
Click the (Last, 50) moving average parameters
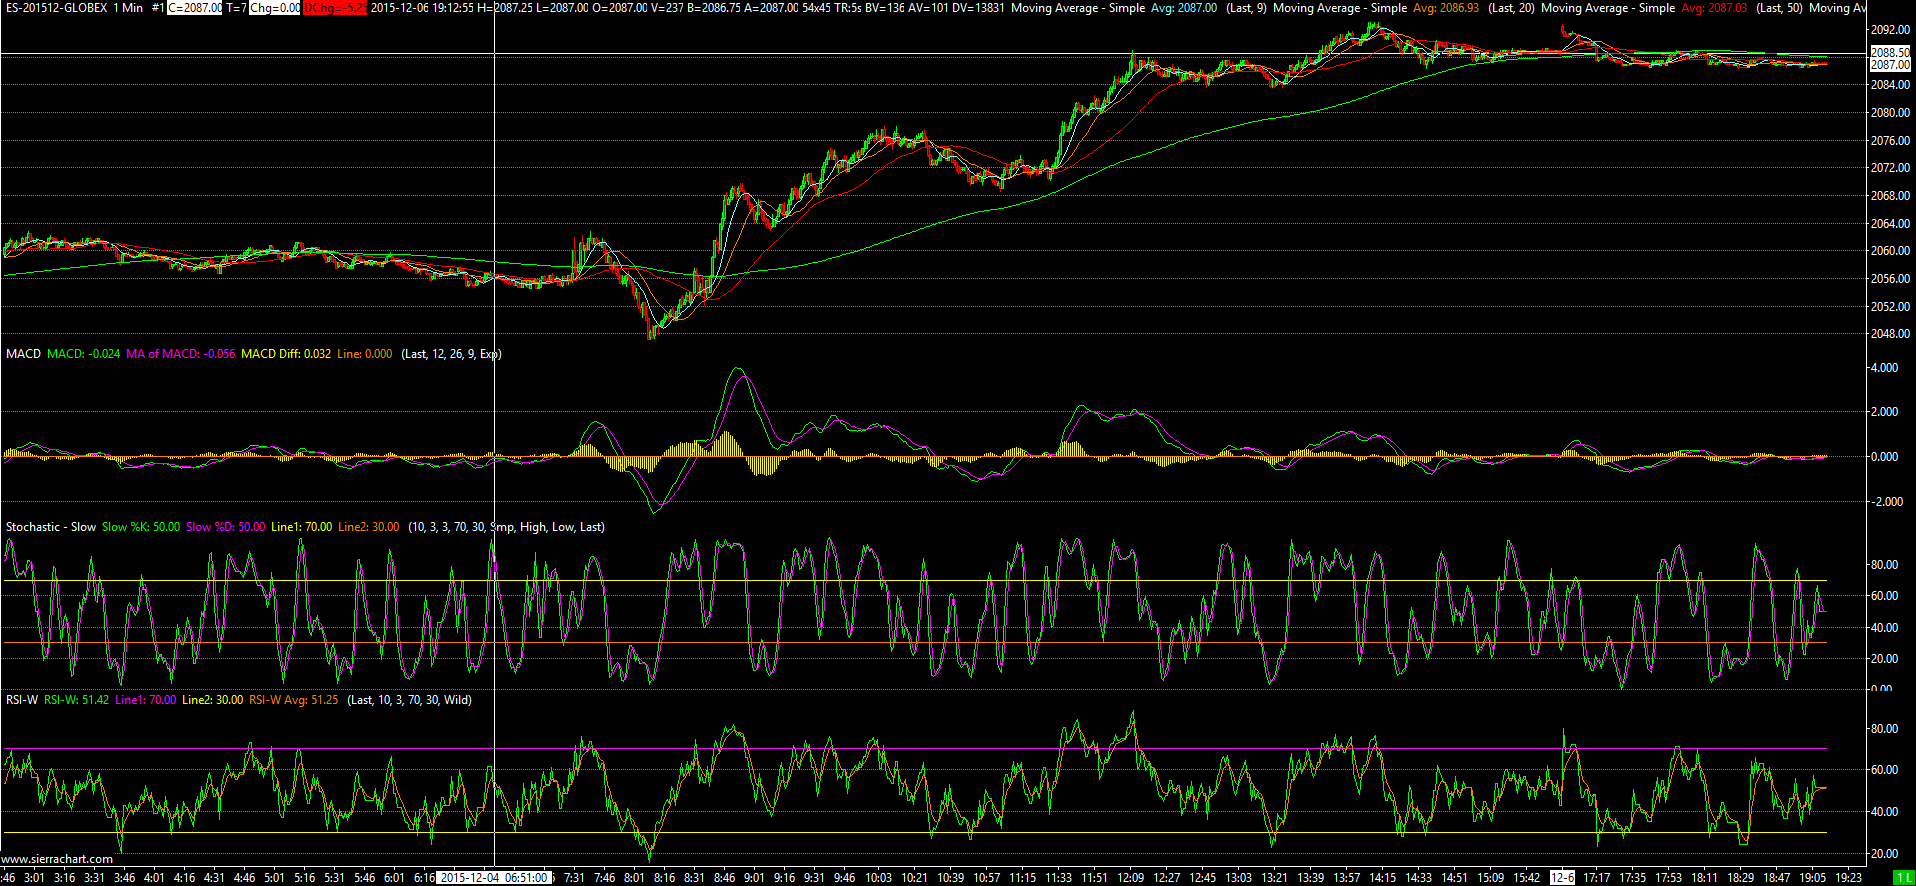coord(1779,8)
